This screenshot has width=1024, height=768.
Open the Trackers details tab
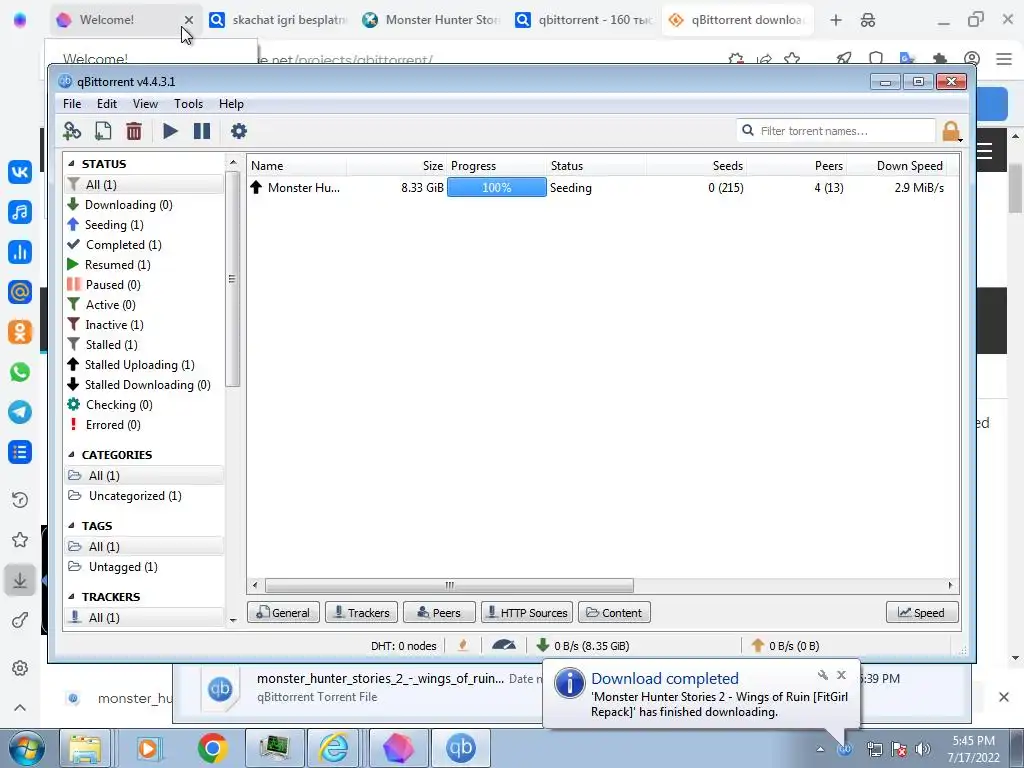pos(362,613)
